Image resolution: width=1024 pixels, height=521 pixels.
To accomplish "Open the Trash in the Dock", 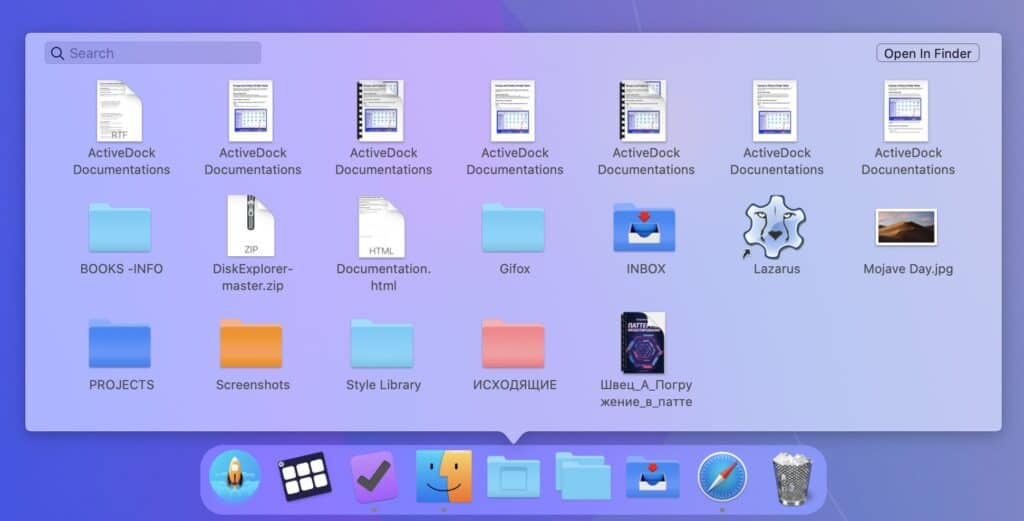I will 791,476.
